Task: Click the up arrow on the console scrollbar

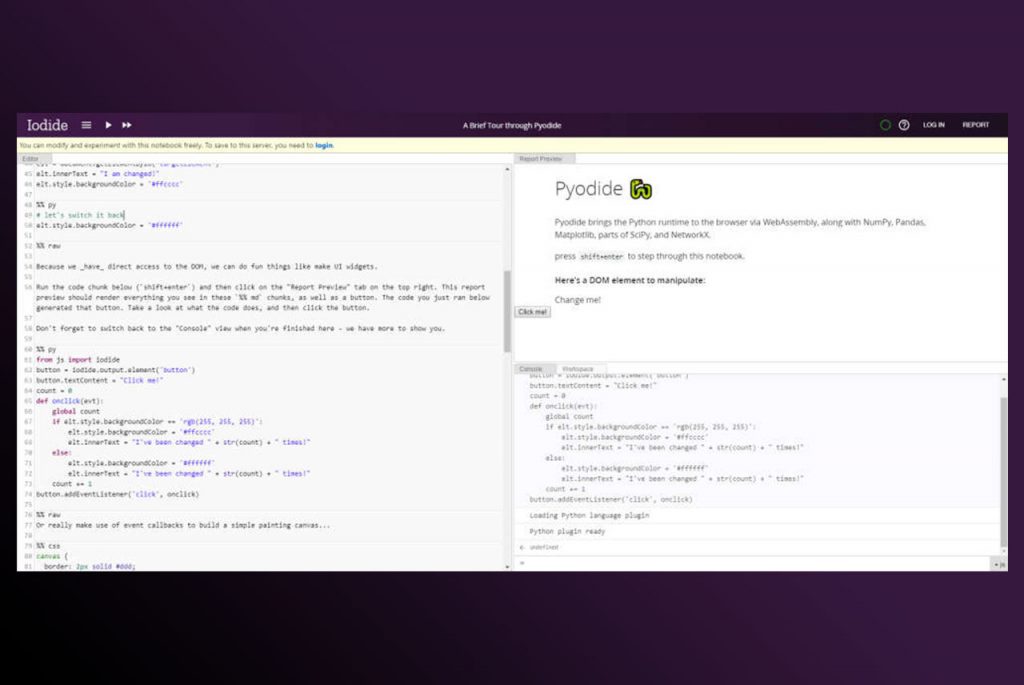Action: click(x=1004, y=377)
